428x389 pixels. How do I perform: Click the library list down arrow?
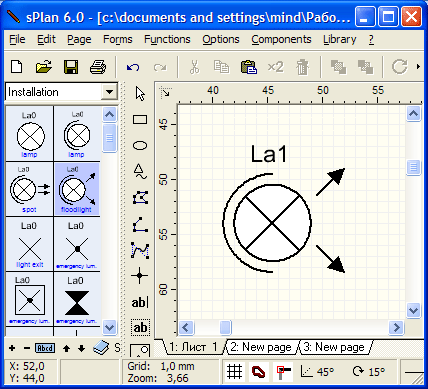coord(109,327)
